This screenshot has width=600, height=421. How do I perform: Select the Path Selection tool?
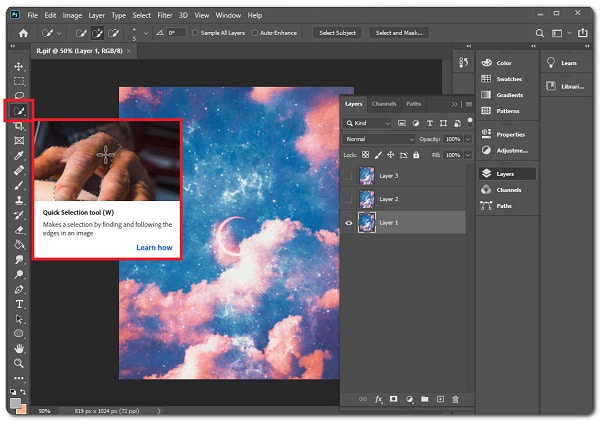click(x=19, y=319)
